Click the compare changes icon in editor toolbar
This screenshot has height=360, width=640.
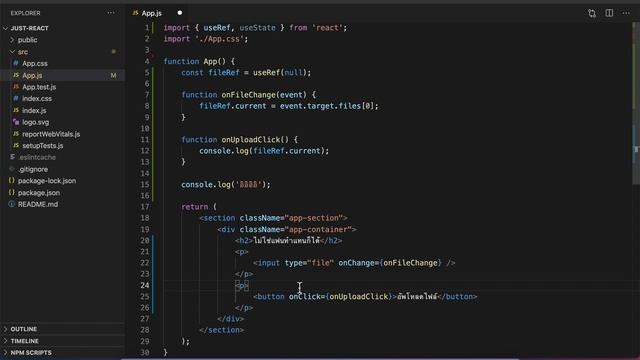[x=592, y=13]
